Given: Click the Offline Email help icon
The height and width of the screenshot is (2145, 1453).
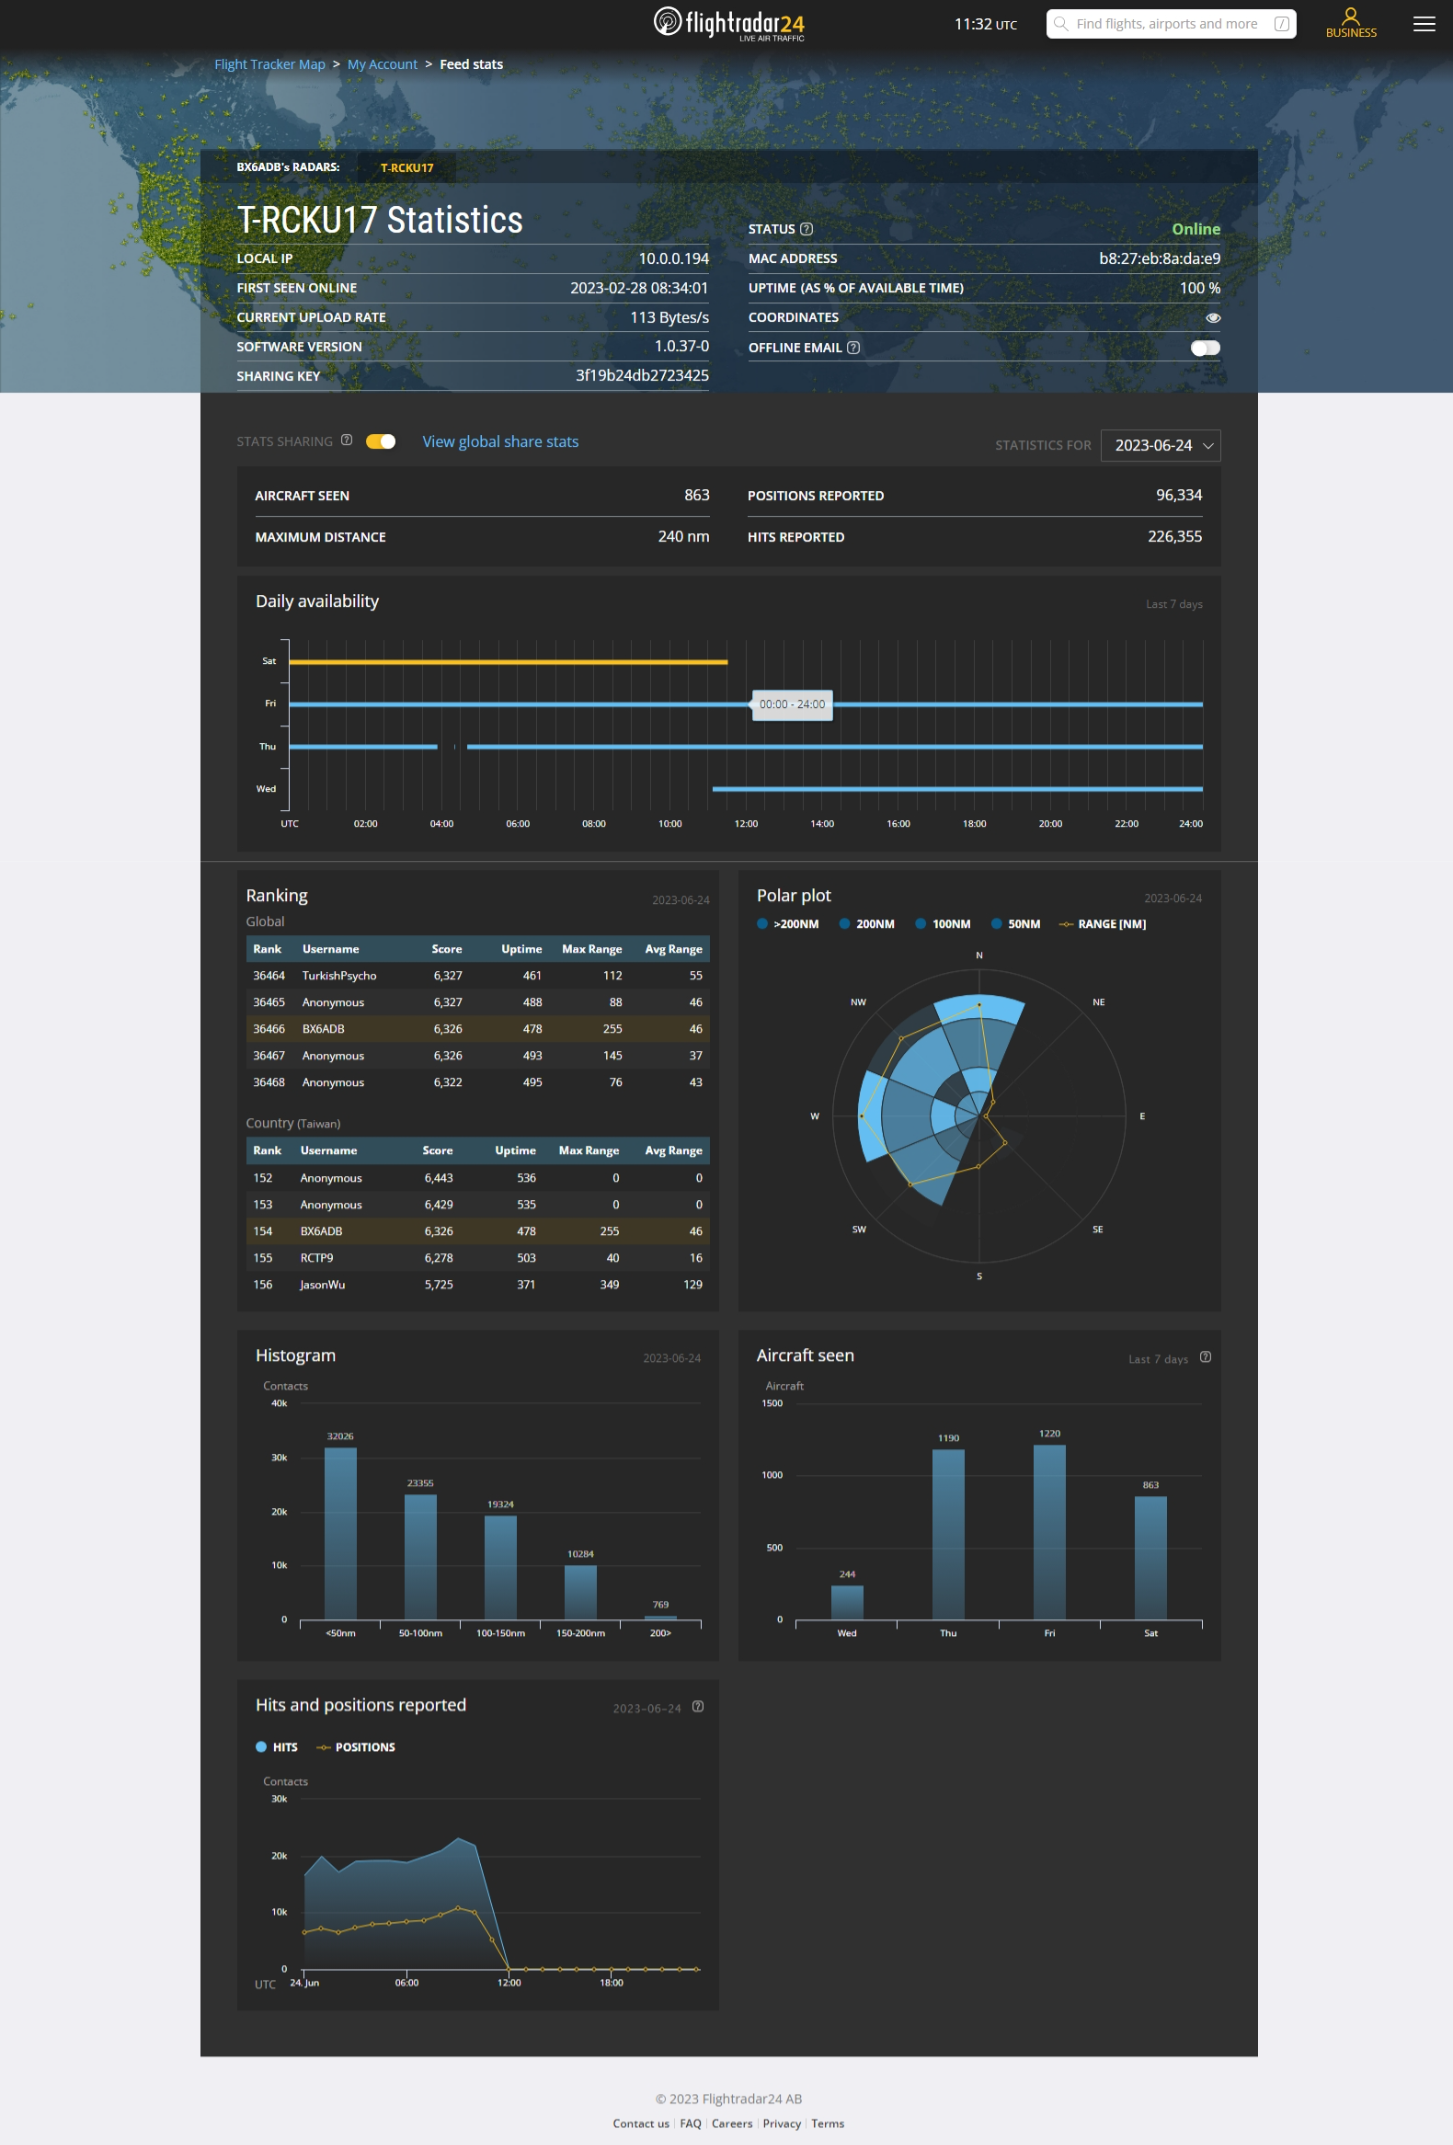Looking at the screenshot, I should (x=853, y=348).
